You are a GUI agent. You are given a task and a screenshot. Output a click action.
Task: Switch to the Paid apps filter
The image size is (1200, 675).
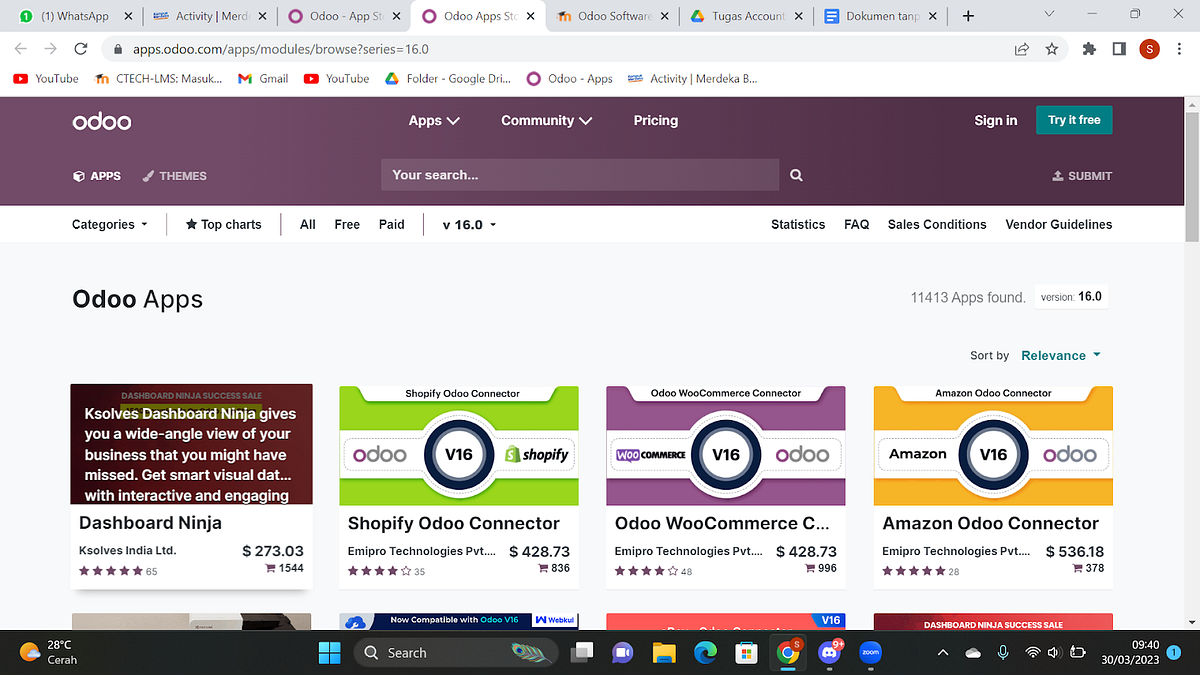click(x=391, y=224)
